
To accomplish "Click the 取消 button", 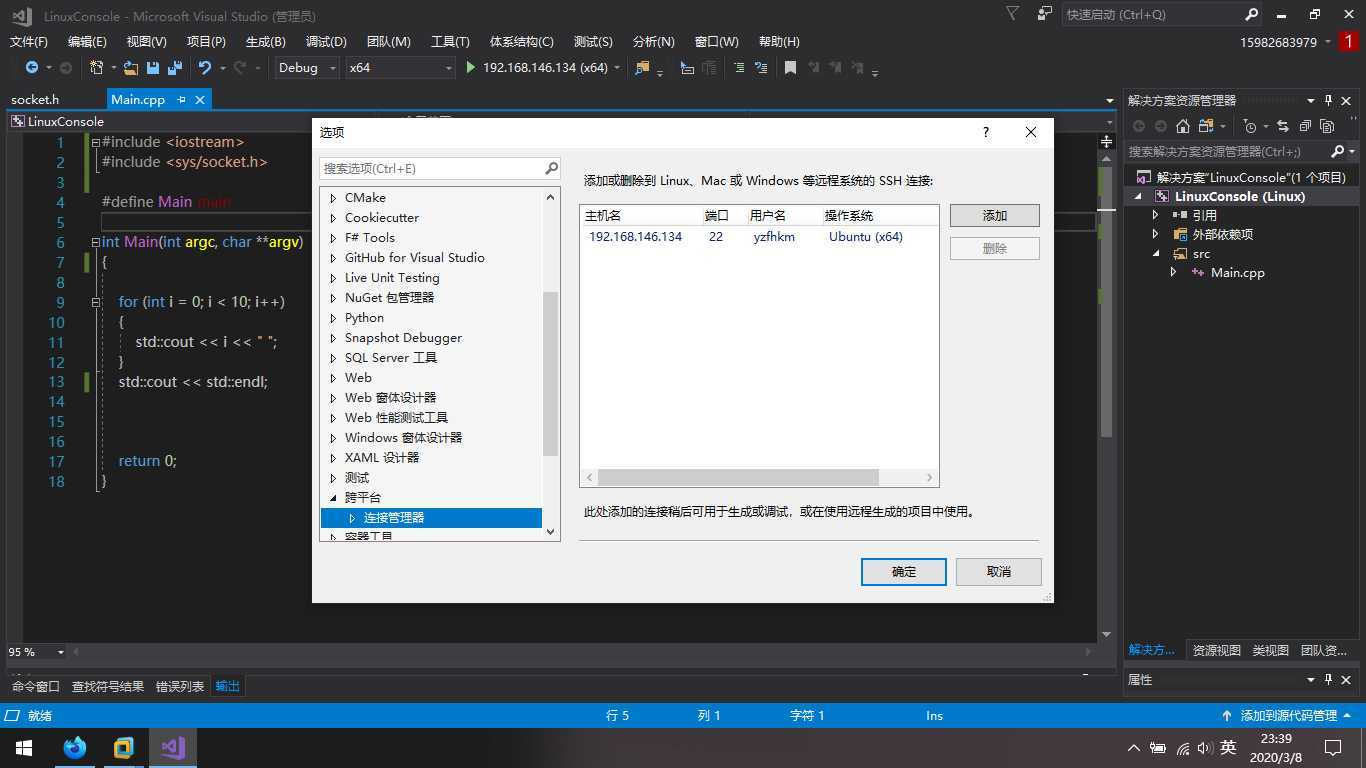I will click(x=999, y=572).
